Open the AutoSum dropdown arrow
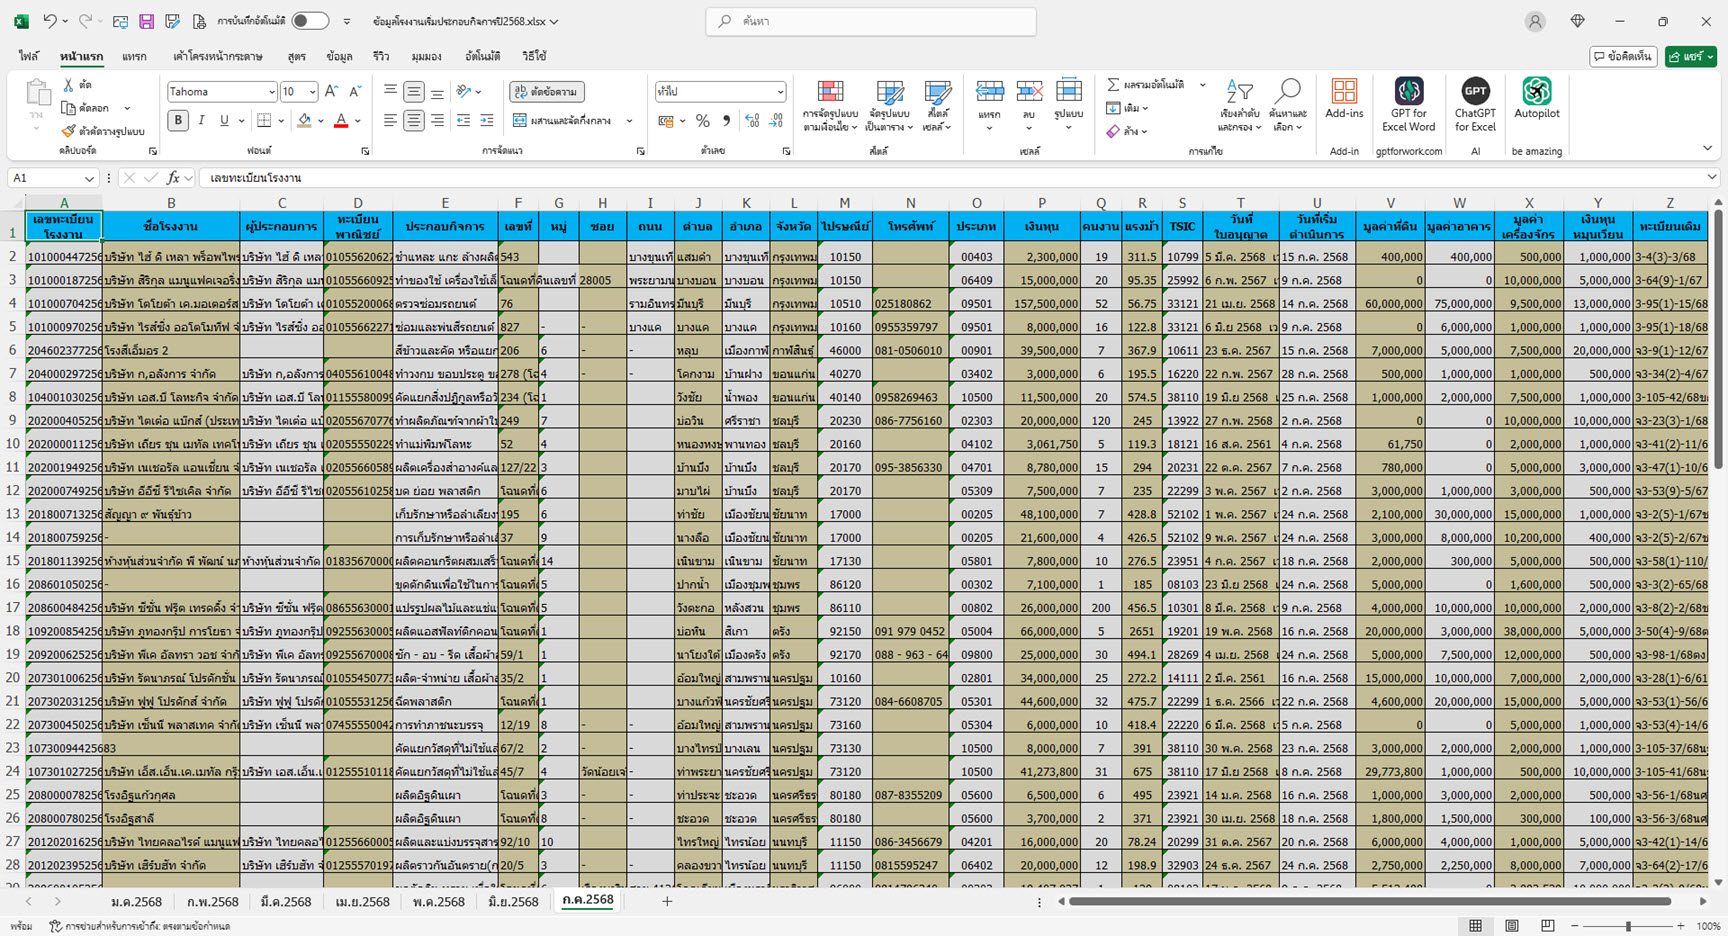 (x=1202, y=85)
